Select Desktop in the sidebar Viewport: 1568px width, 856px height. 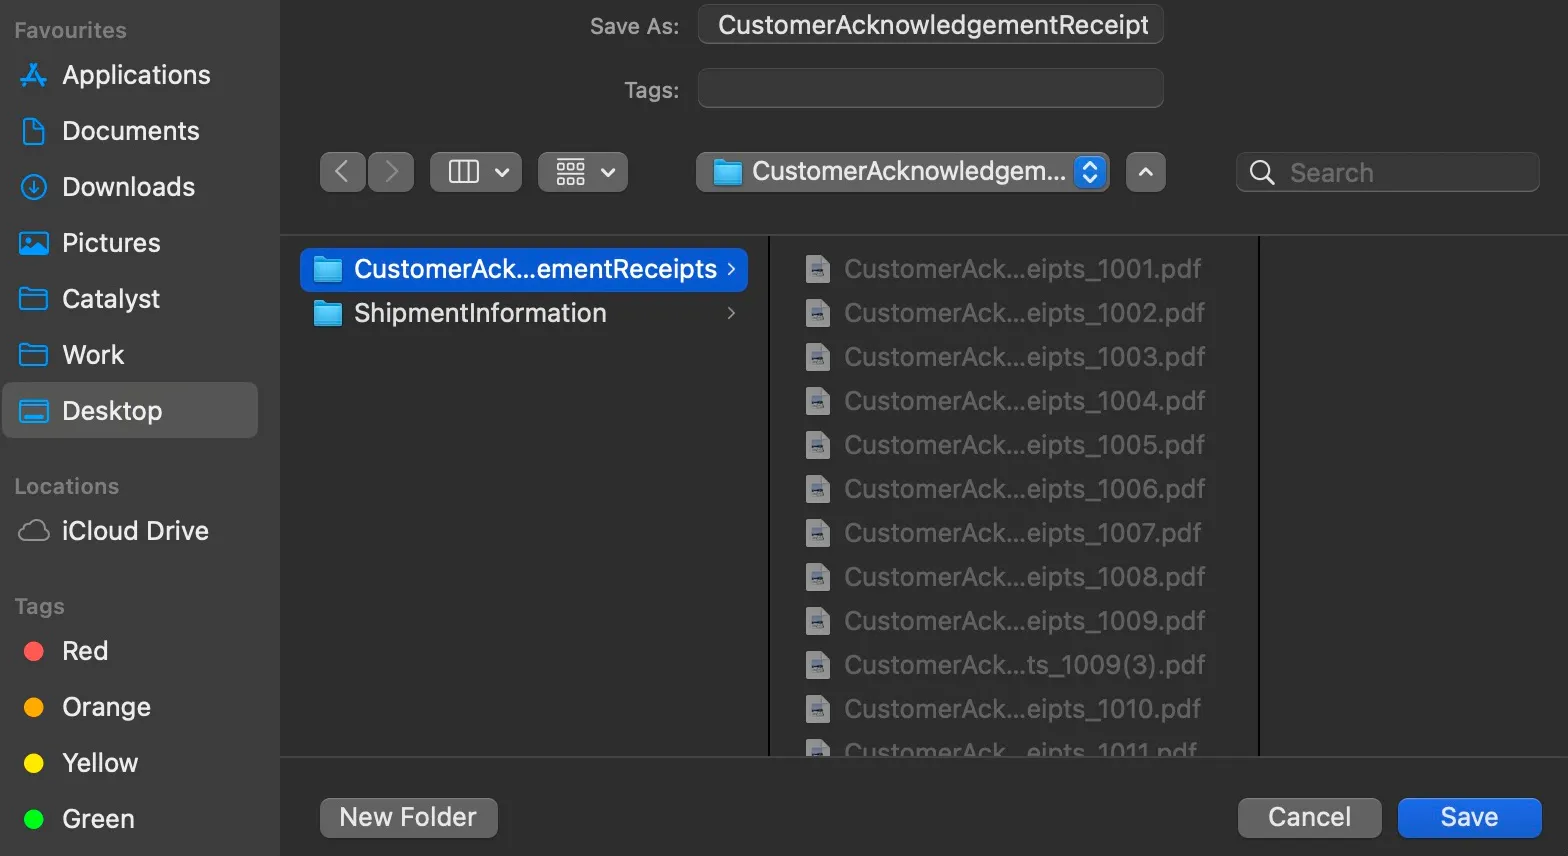point(130,411)
